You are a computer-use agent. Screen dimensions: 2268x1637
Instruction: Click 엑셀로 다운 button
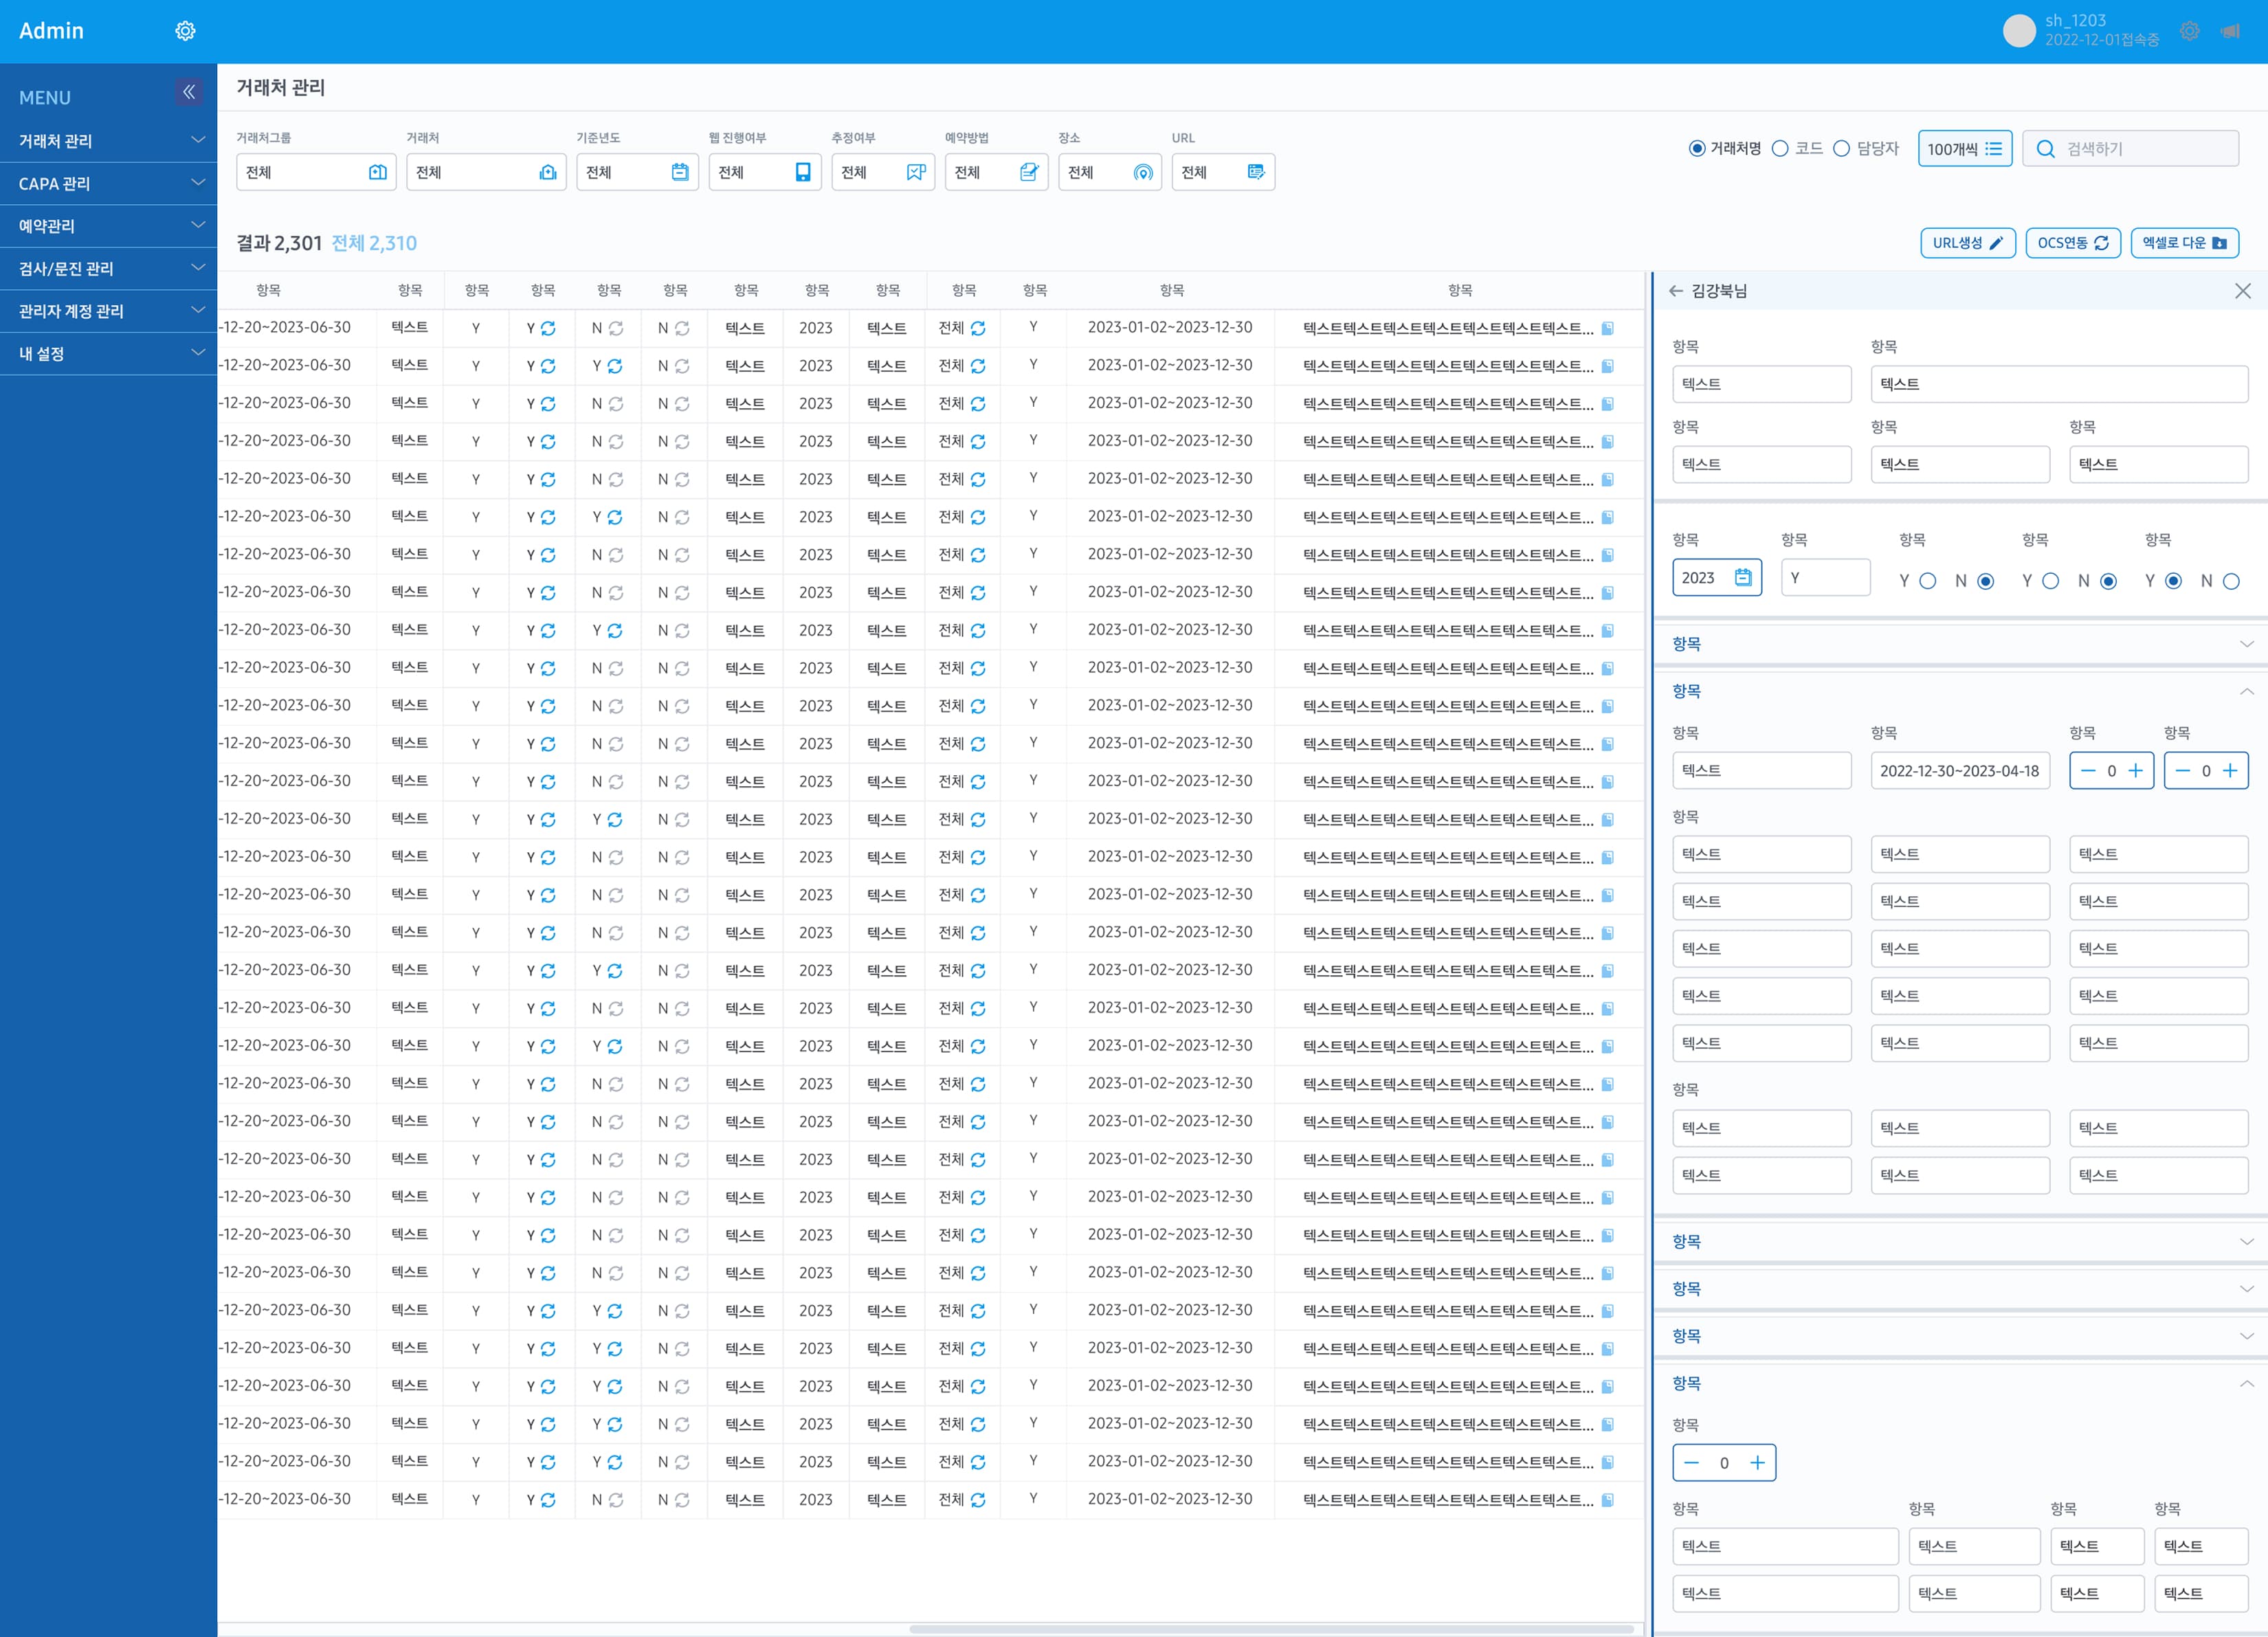(x=2184, y=243)
